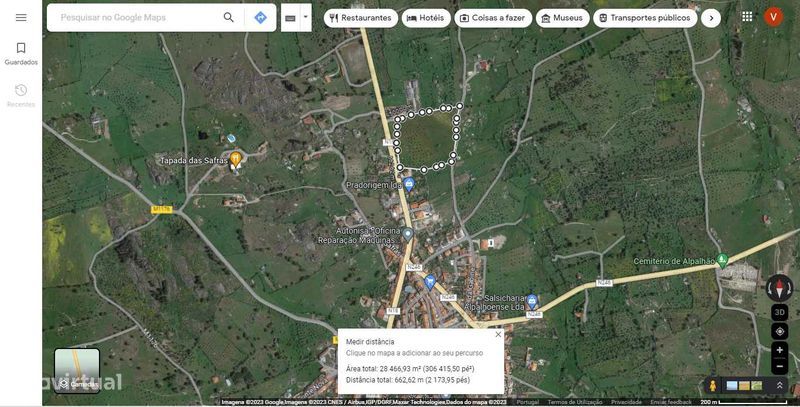The width and height of the screenshot is (800, 407).
Task: Zoom in with the plus button
Action: click(780, 350)
